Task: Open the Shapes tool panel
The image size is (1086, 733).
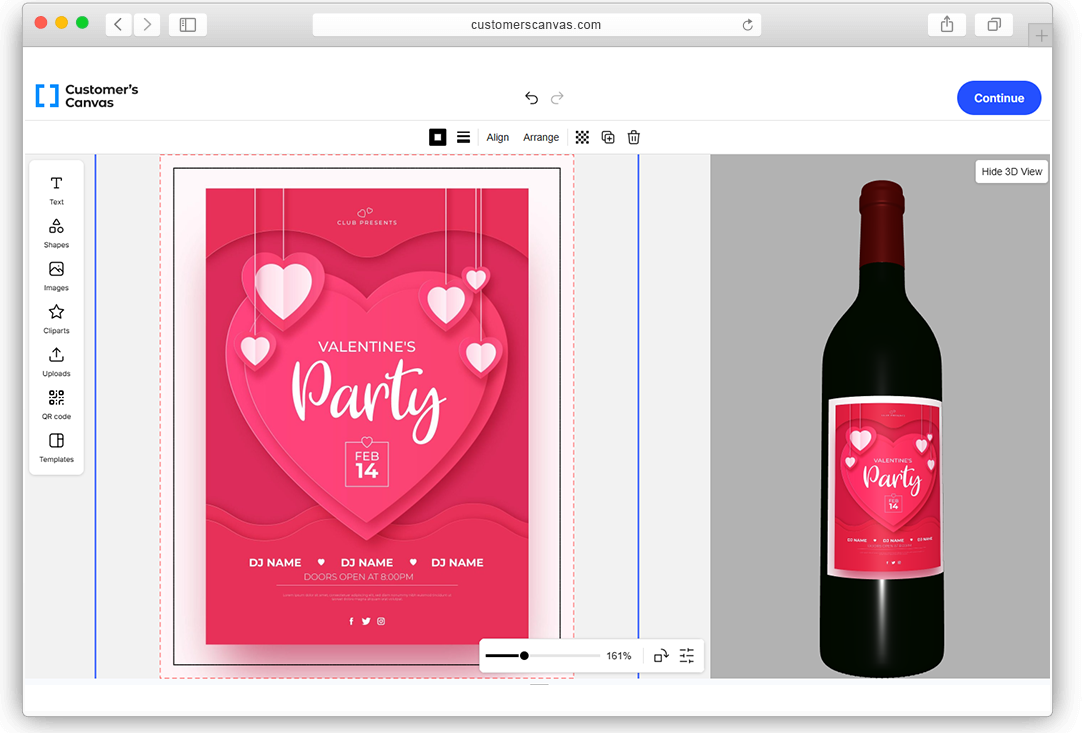Action: [x=56, y=231]
